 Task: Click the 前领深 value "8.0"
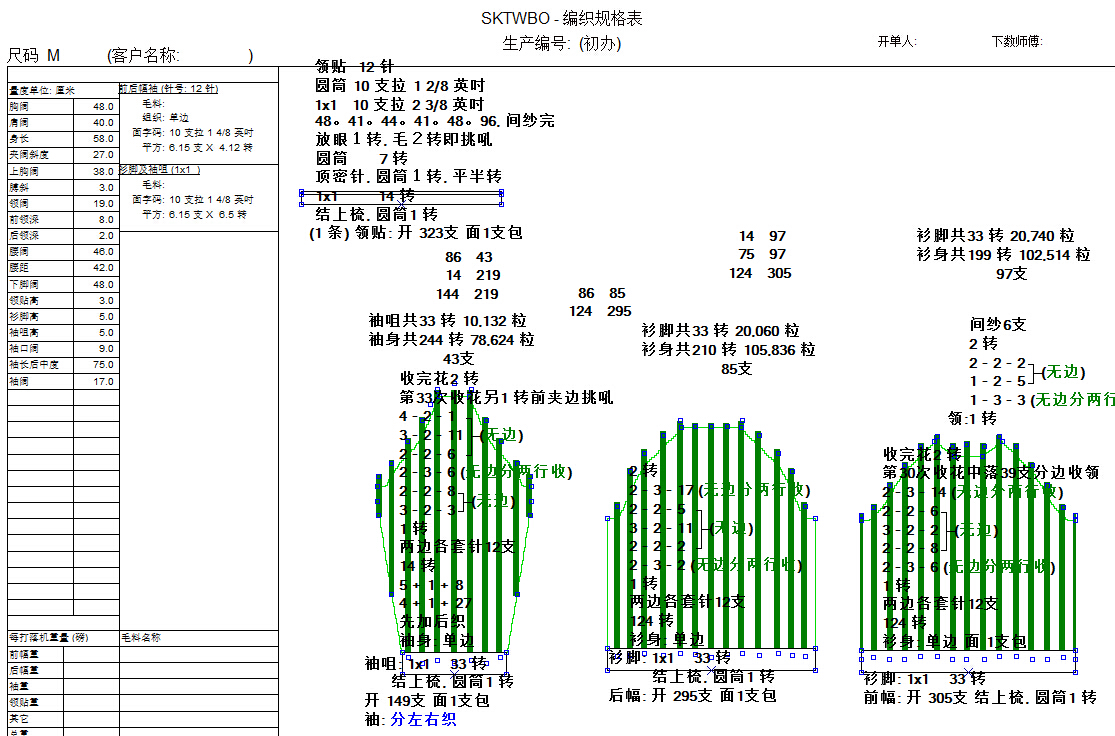tap(106, 220)
